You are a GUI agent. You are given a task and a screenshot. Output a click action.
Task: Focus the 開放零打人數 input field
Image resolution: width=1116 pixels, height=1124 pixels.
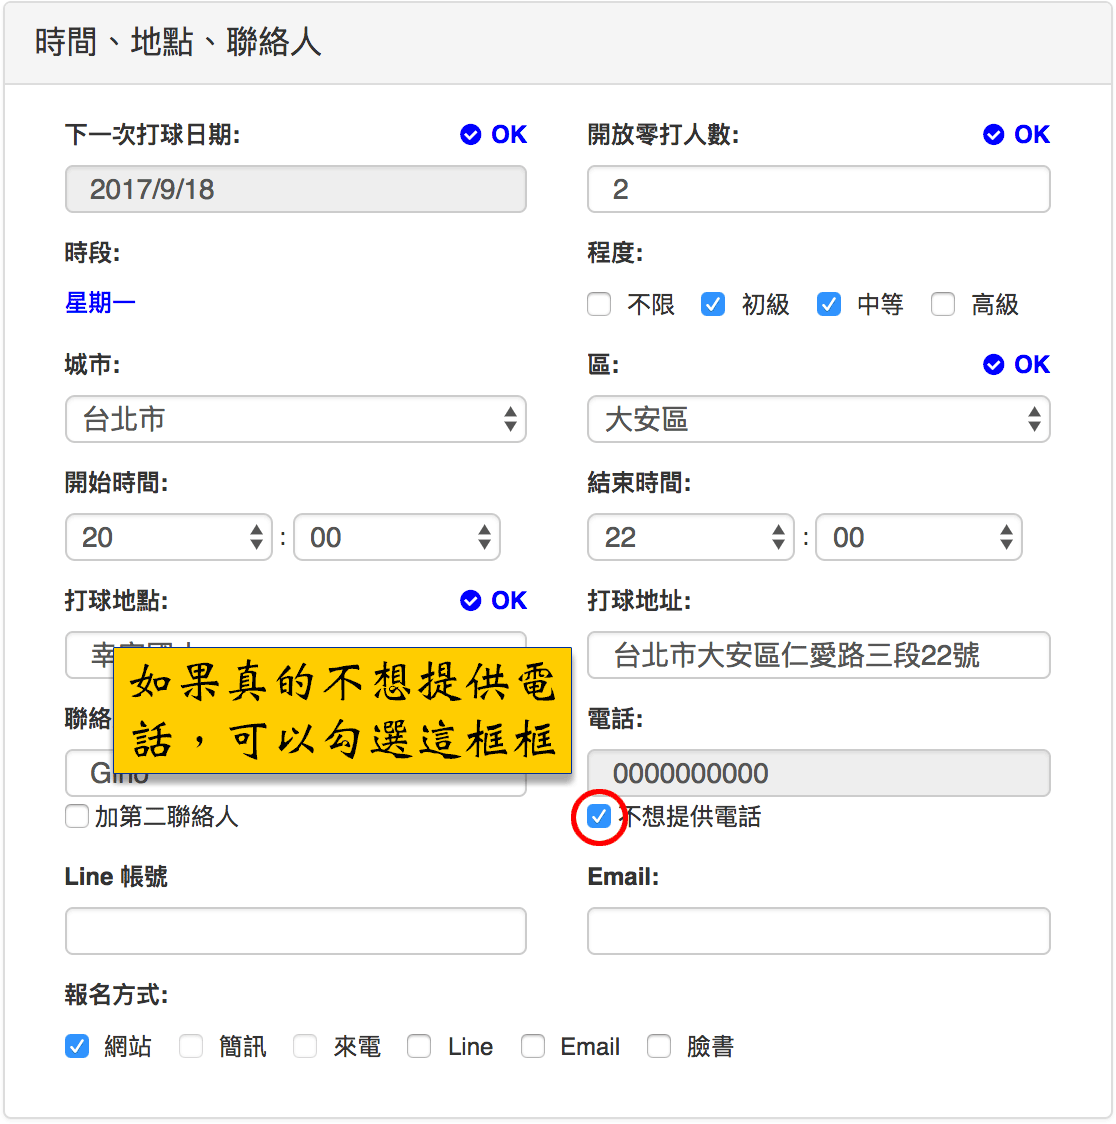point(818,190)
